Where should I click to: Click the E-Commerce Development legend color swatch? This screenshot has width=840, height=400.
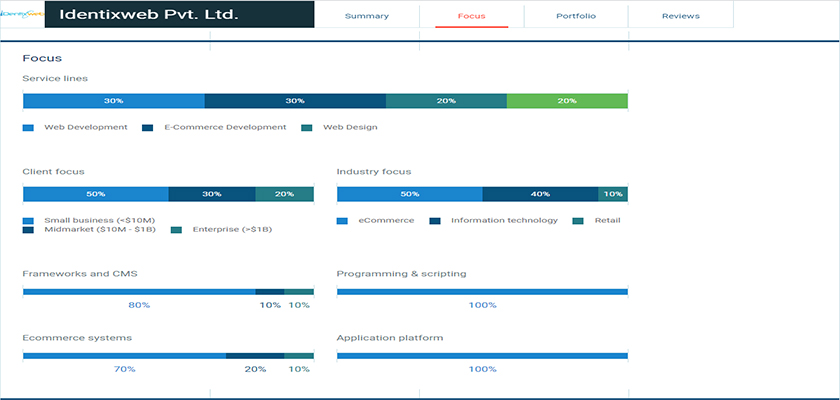(x=148, y=127)
